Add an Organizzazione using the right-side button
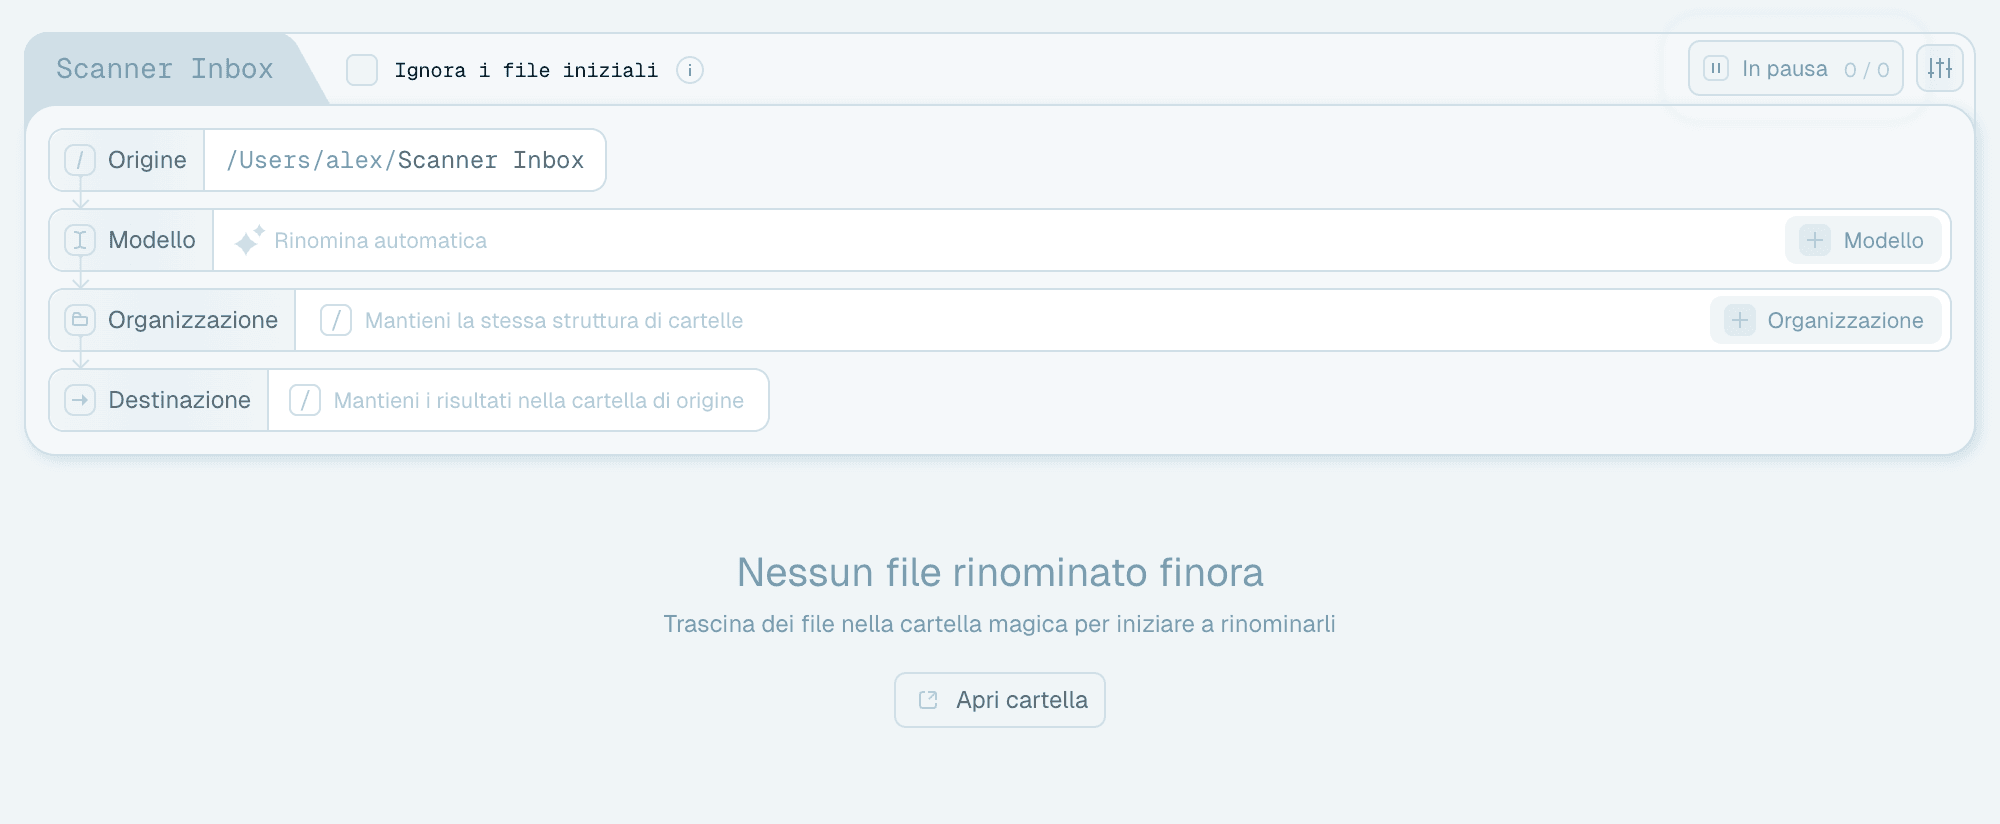Screen dimensions: 2000x824 coord(1825,320)
